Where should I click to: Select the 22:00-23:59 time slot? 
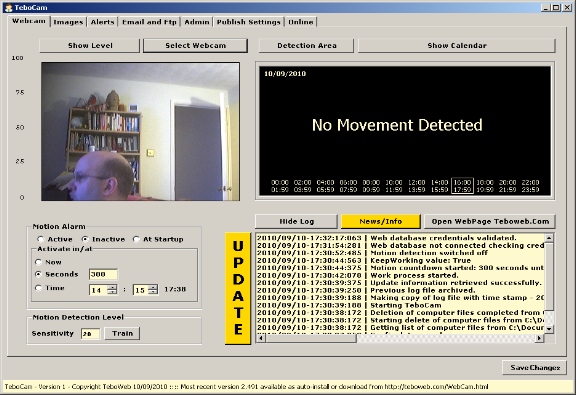point(530,186)
